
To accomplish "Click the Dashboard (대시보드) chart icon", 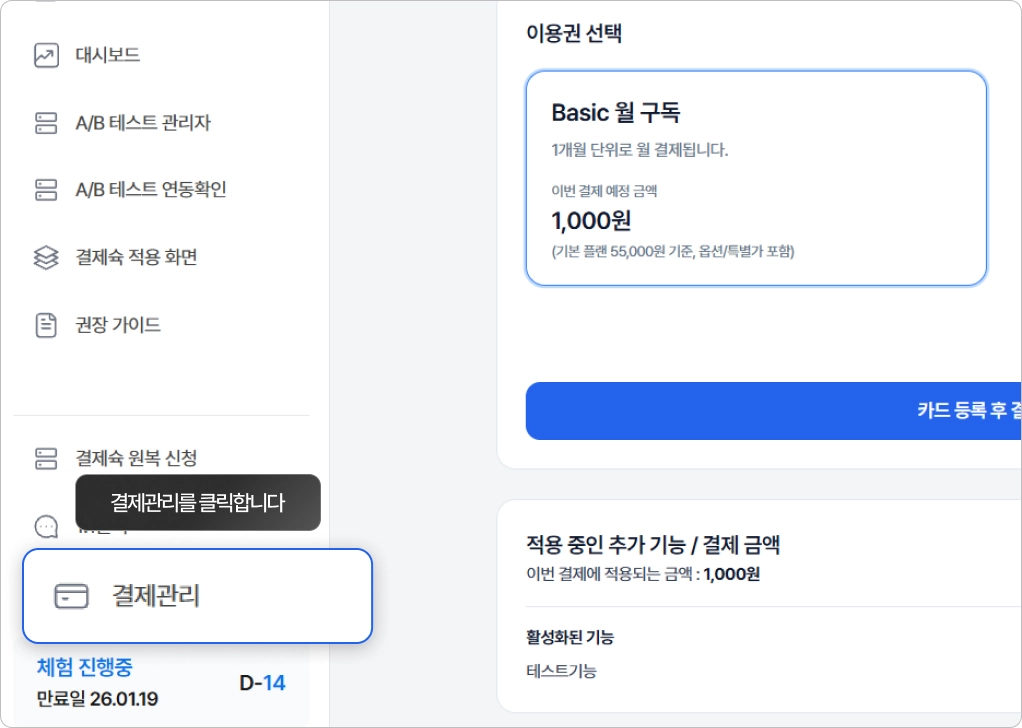I will point(46,55).
